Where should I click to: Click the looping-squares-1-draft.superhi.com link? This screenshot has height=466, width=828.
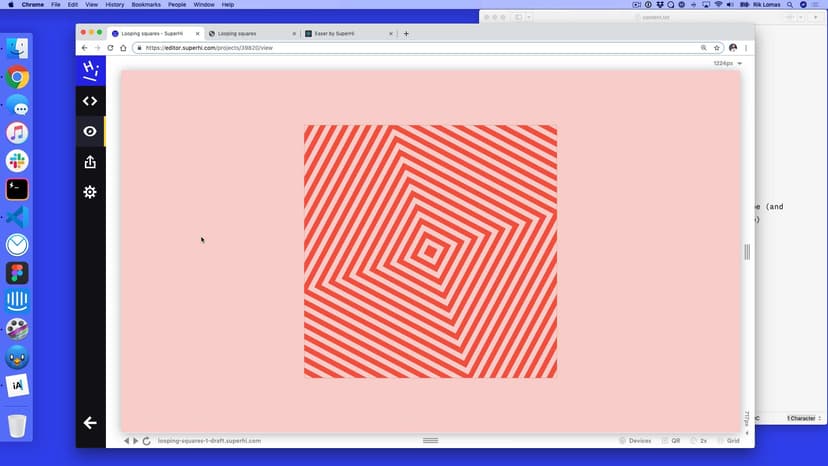(209, 441)
